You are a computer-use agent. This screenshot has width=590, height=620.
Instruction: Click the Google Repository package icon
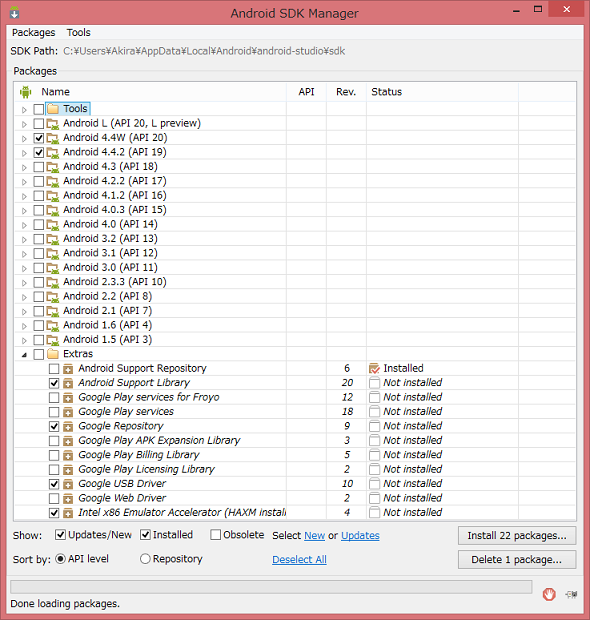tap(68, 427)
